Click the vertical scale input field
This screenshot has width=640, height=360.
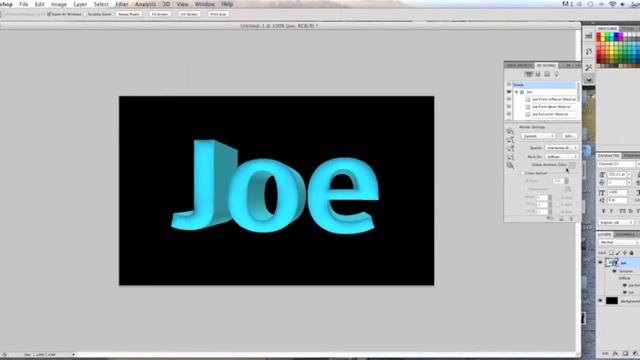(x=617, y=192)
